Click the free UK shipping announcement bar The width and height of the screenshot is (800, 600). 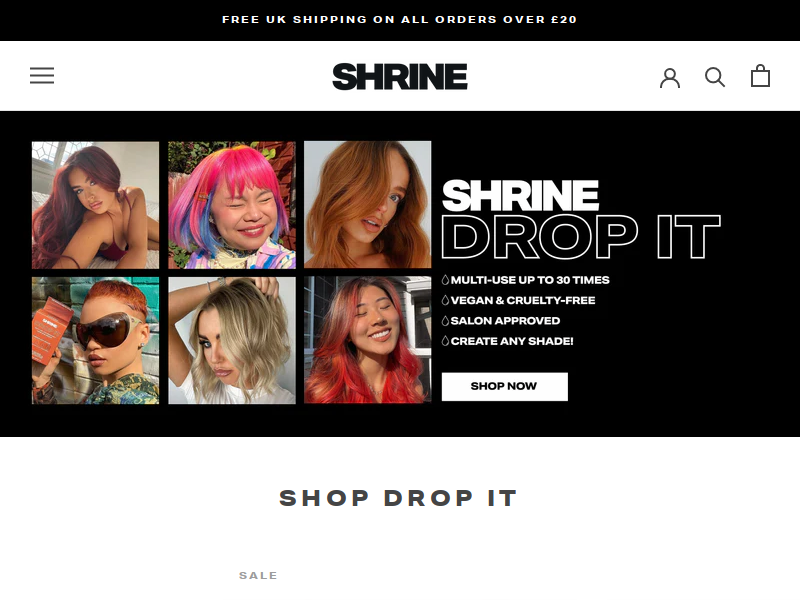(400, 20)
